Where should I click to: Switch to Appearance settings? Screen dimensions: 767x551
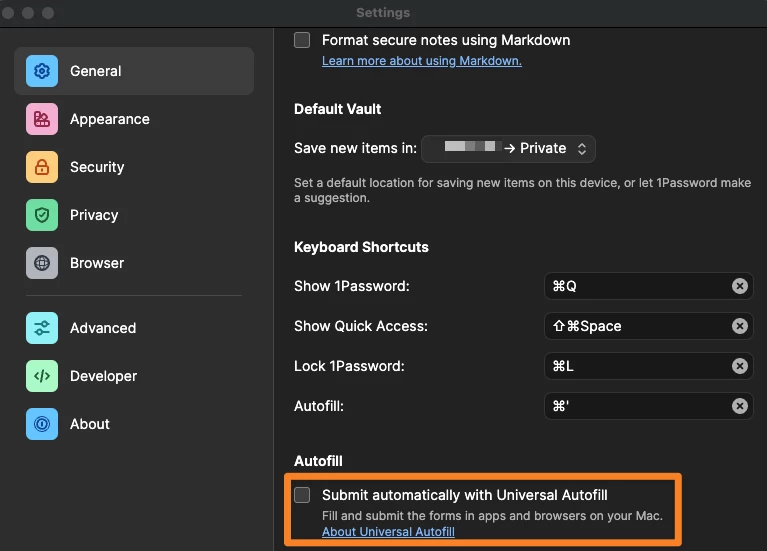[134, 119]
